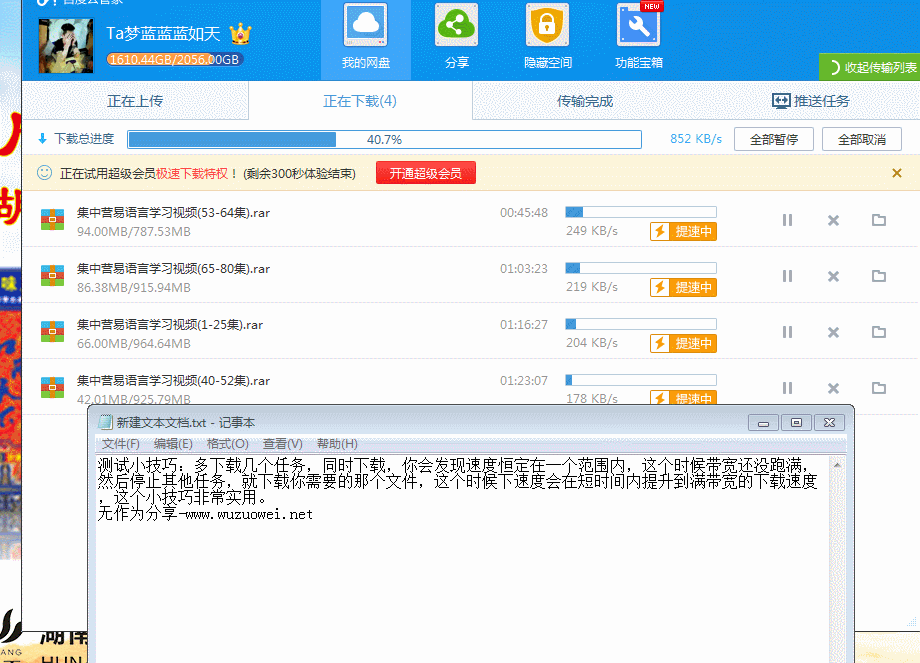Open folder location for 集中营易语言学习视频(53-64集).rar
Viewport: 920px width, 663px height.
tap(878, 220)
